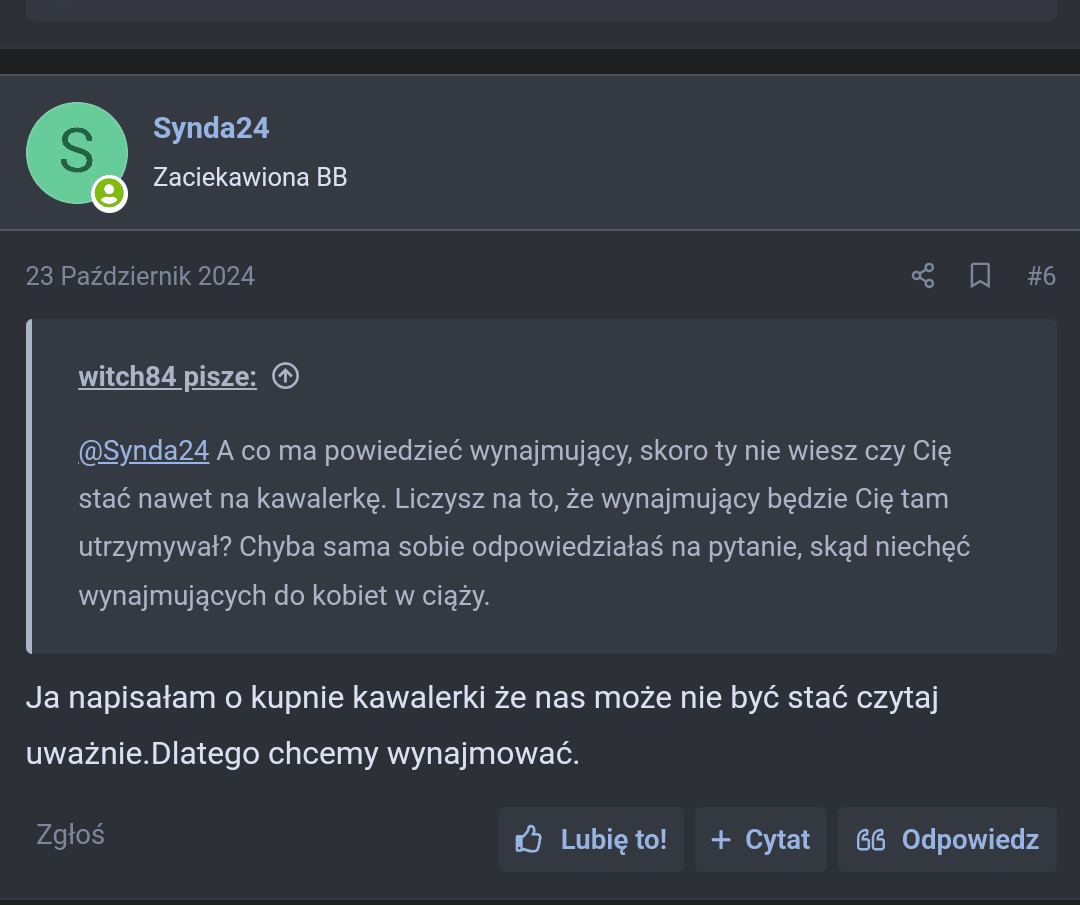Viewport: 1080px width, 905px height.
Task: Click the share icon on post #6
Action: (923, 276)
